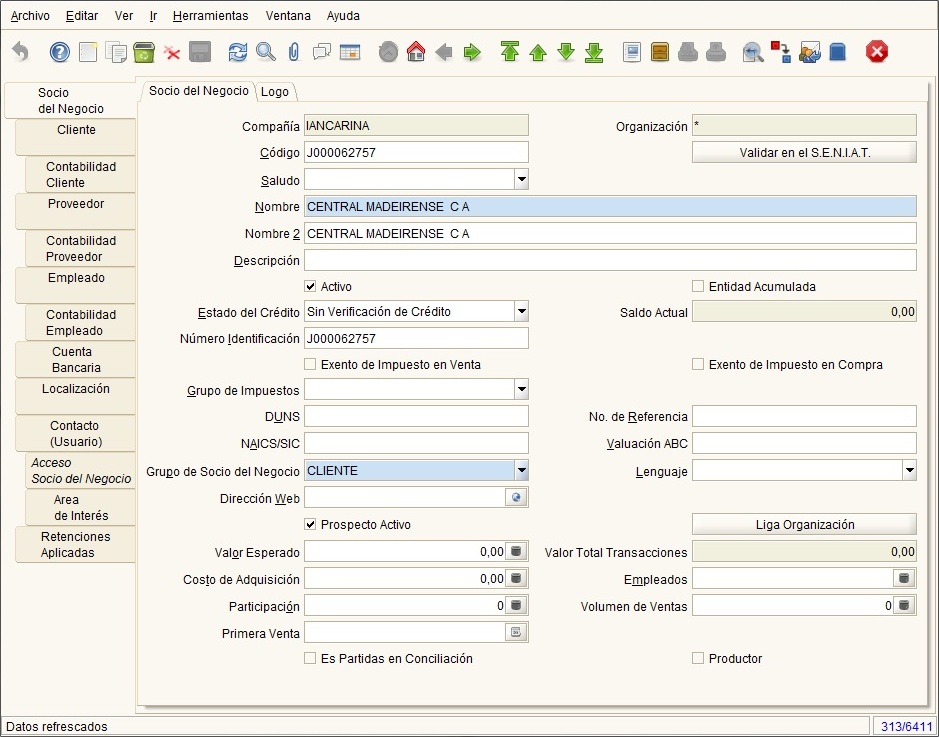Enable Exento de Impuesto en Venta
The image size is (939, 737).
(x=310, y=364)
